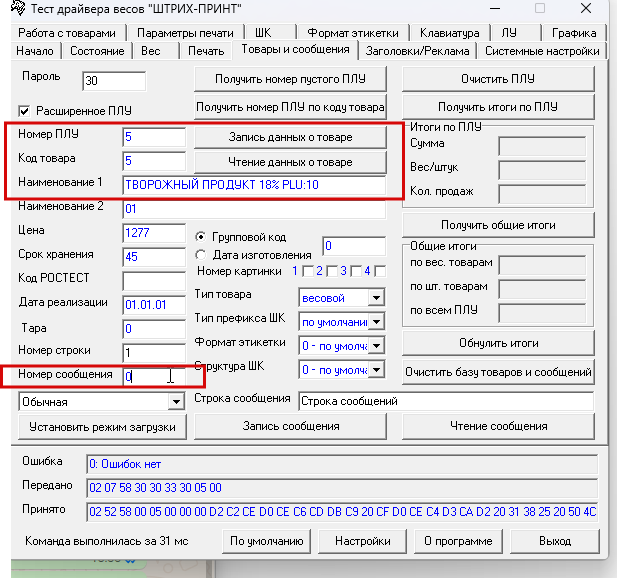Image resolution: width=617 pixels, height=578 pixels.
Task: Open the Заголовки/Реклама tab
Action: click(x=417, y=51)
